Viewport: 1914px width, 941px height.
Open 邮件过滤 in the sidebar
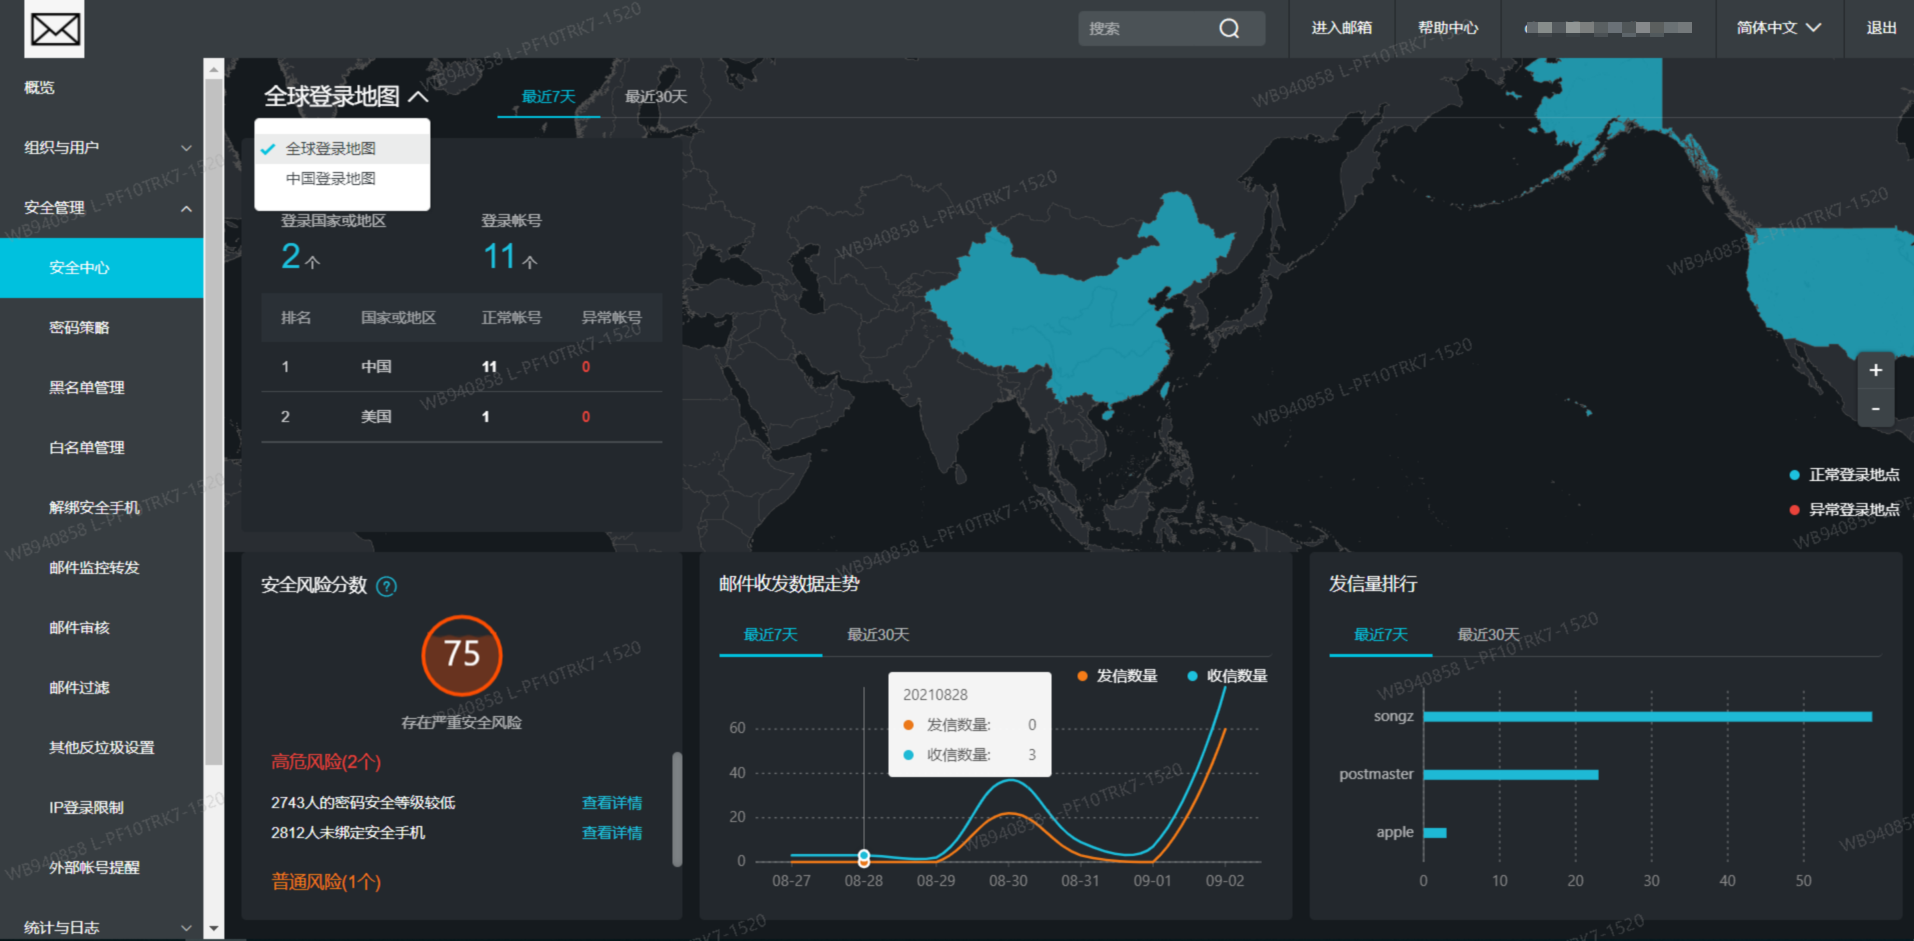[79, 688]
